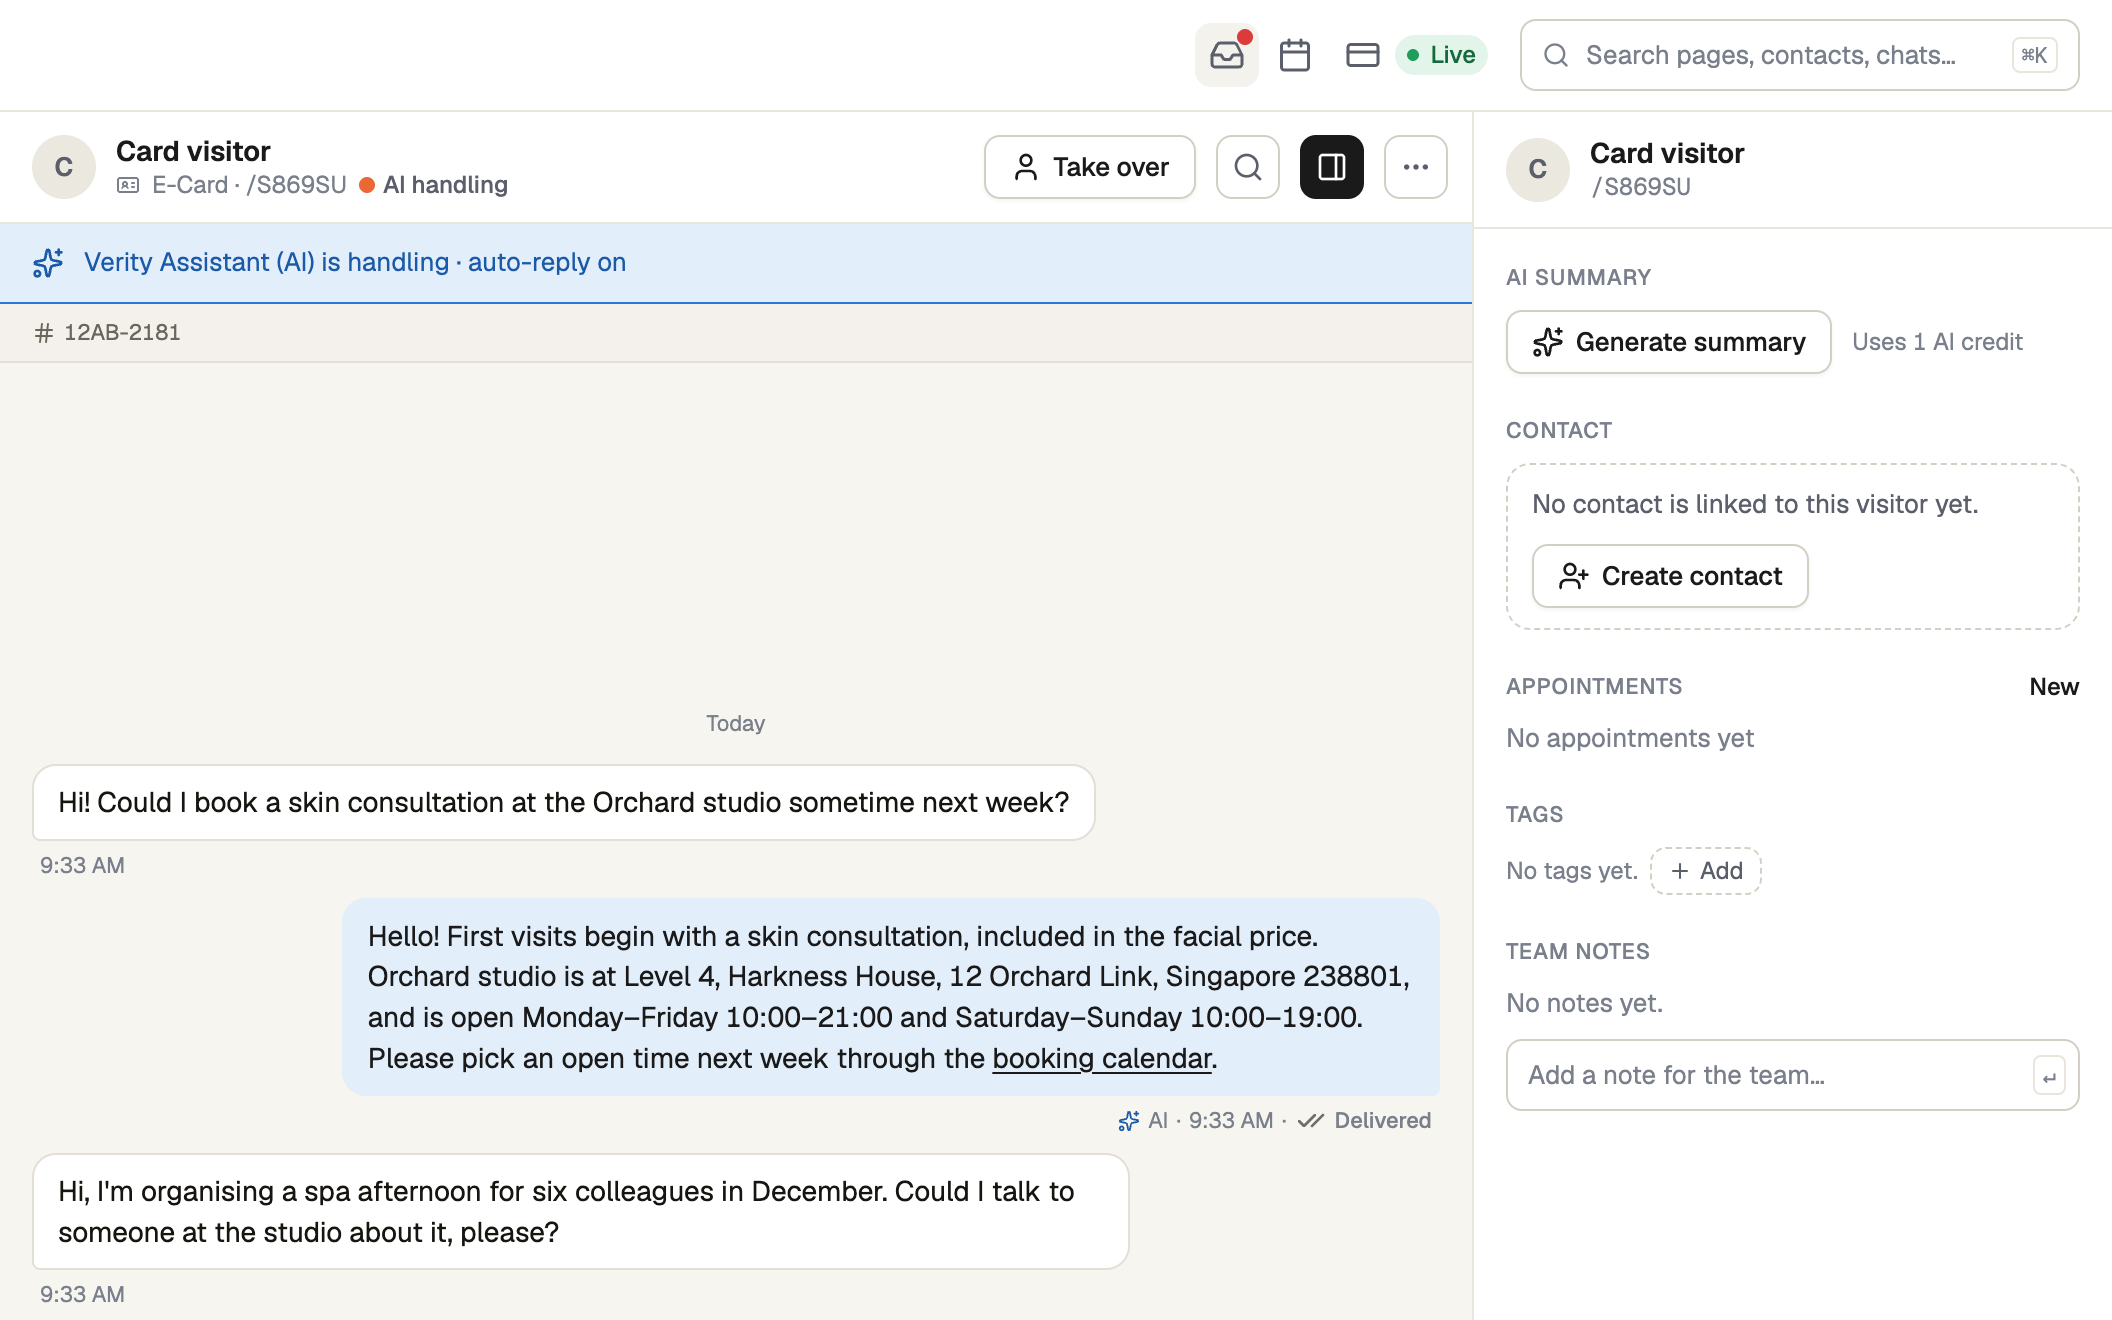Open the three-dot more options menu
The image size is (2112, 1320).
pyautogui.click(x=1416, y=167)
